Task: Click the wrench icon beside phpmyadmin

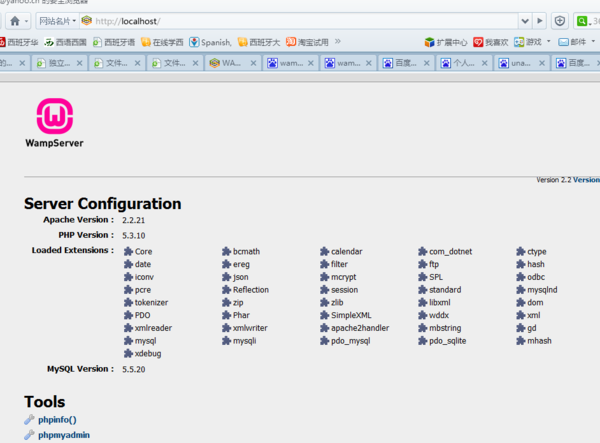Action: click(x=29, y=436)
